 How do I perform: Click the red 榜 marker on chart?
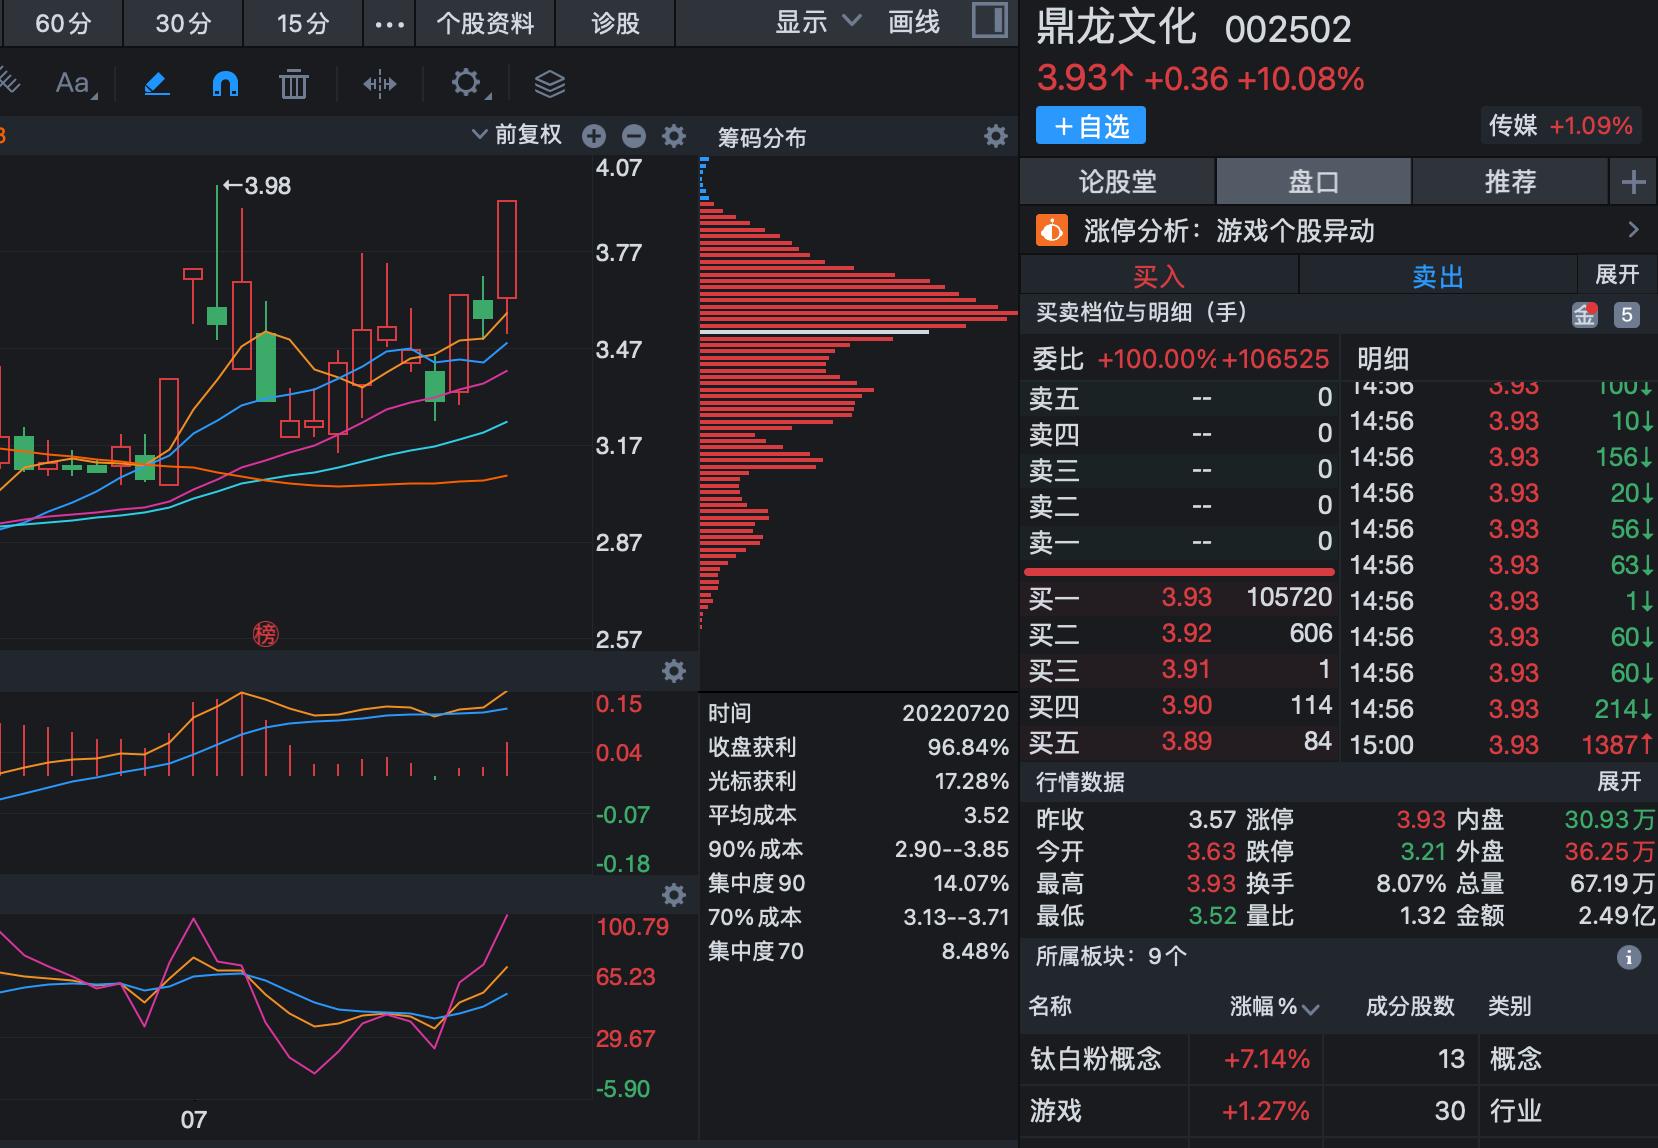[x=265, y=634]
